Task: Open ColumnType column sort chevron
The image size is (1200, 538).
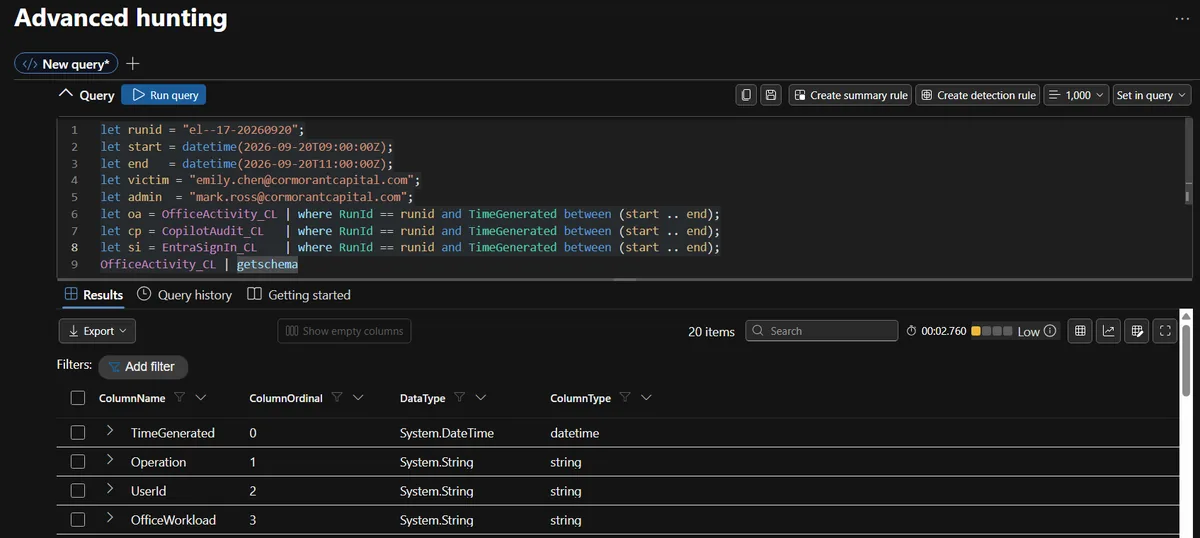Action: 646,398
